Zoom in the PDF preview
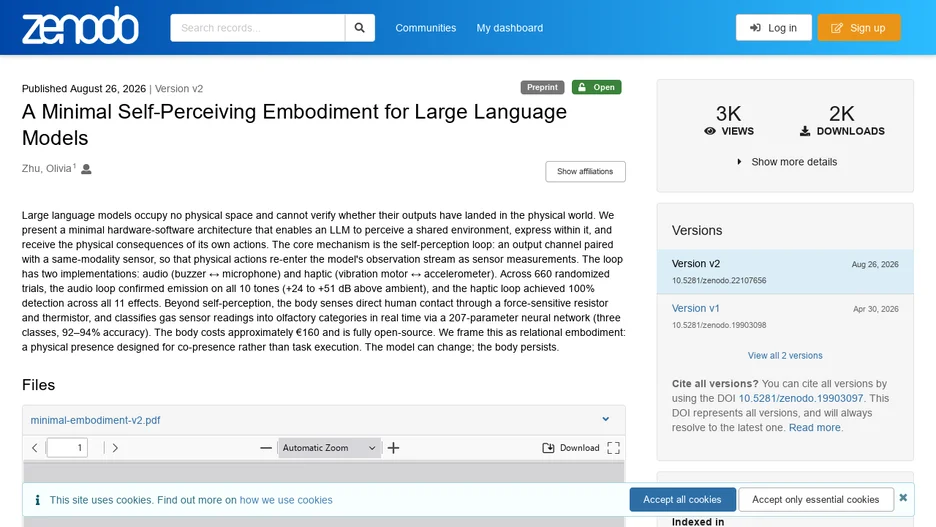 393,448
